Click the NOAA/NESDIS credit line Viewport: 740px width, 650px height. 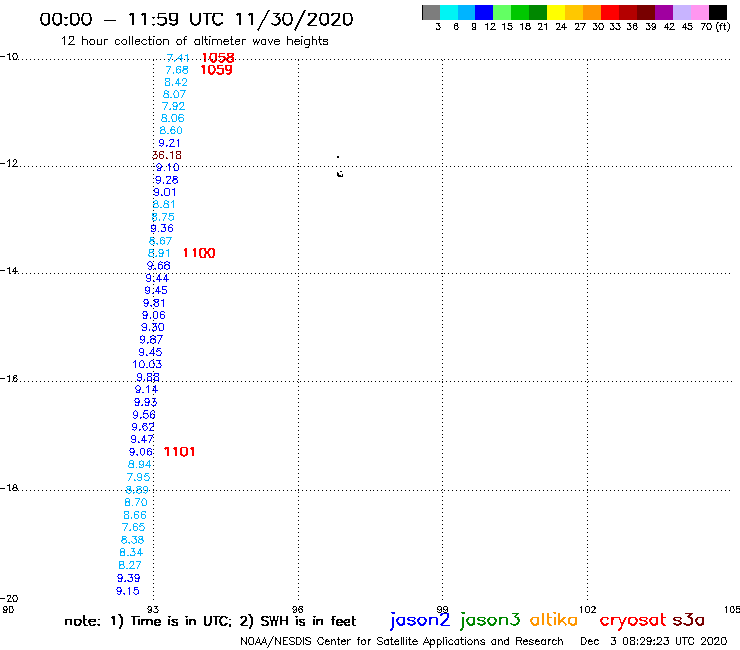click(402, 642)
